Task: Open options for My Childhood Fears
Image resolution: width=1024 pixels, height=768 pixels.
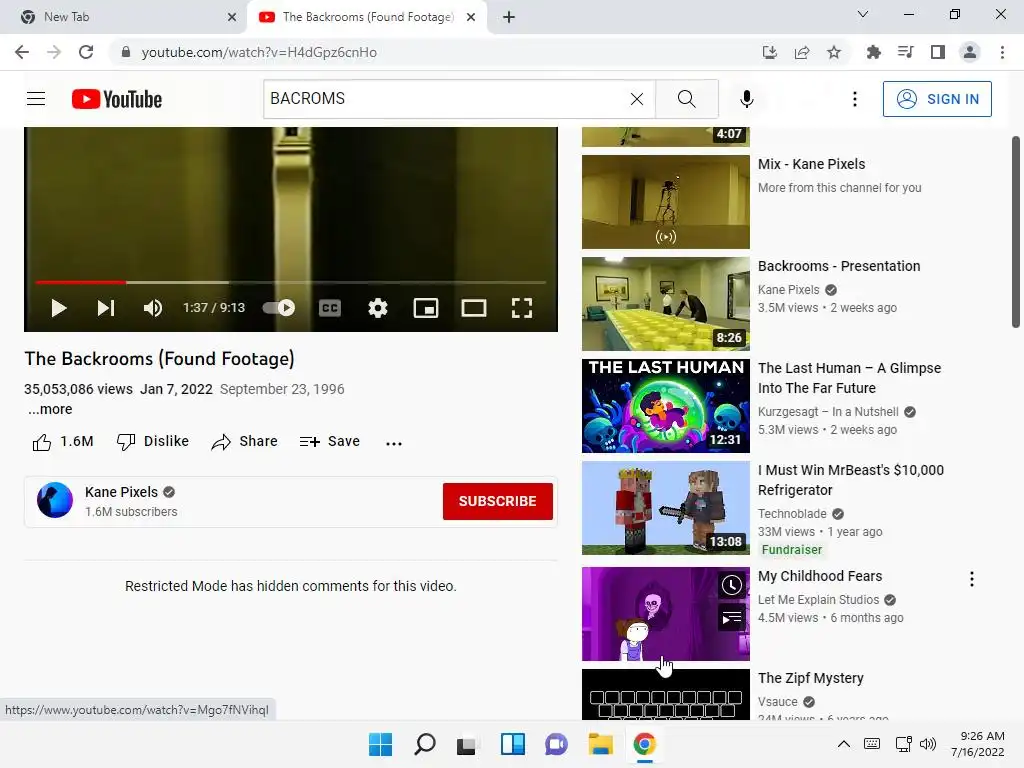Action: 972,579
